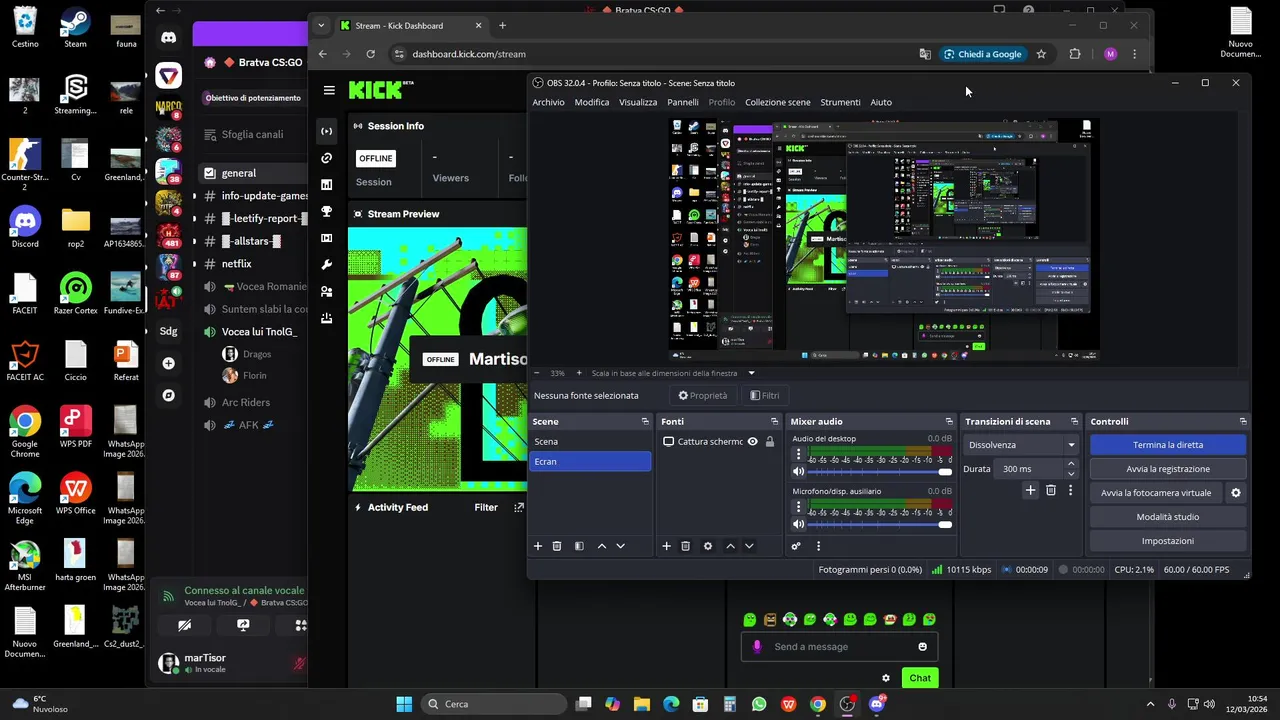
Task: Toggle visibility eye of Cattura schermo source
Action: click(752, 441)
